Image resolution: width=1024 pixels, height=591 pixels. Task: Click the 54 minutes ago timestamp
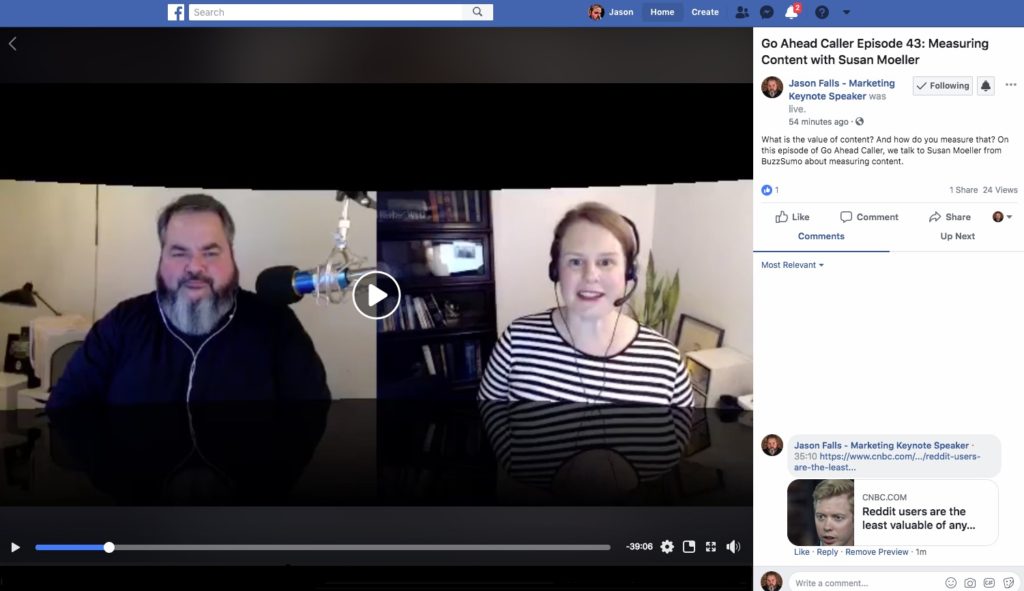pyautogui.click(x=818, y=121)
